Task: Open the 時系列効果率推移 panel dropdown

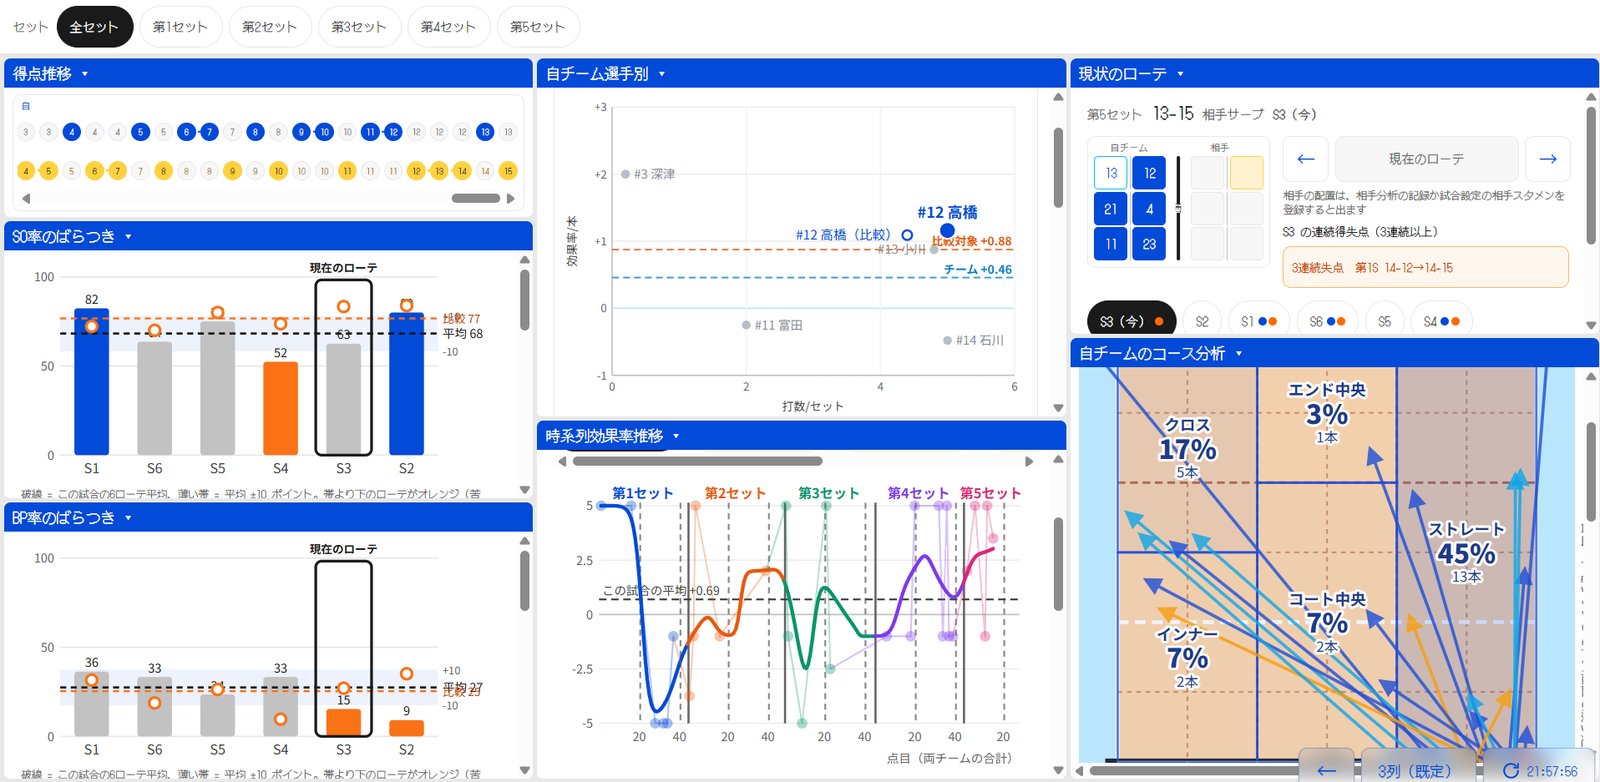Action: pos(676,436)
